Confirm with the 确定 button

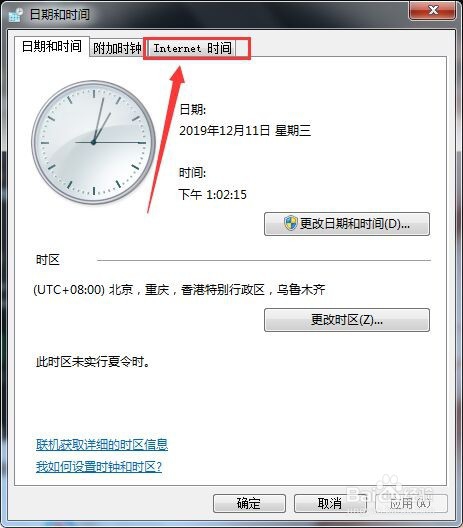click(249, 503)
